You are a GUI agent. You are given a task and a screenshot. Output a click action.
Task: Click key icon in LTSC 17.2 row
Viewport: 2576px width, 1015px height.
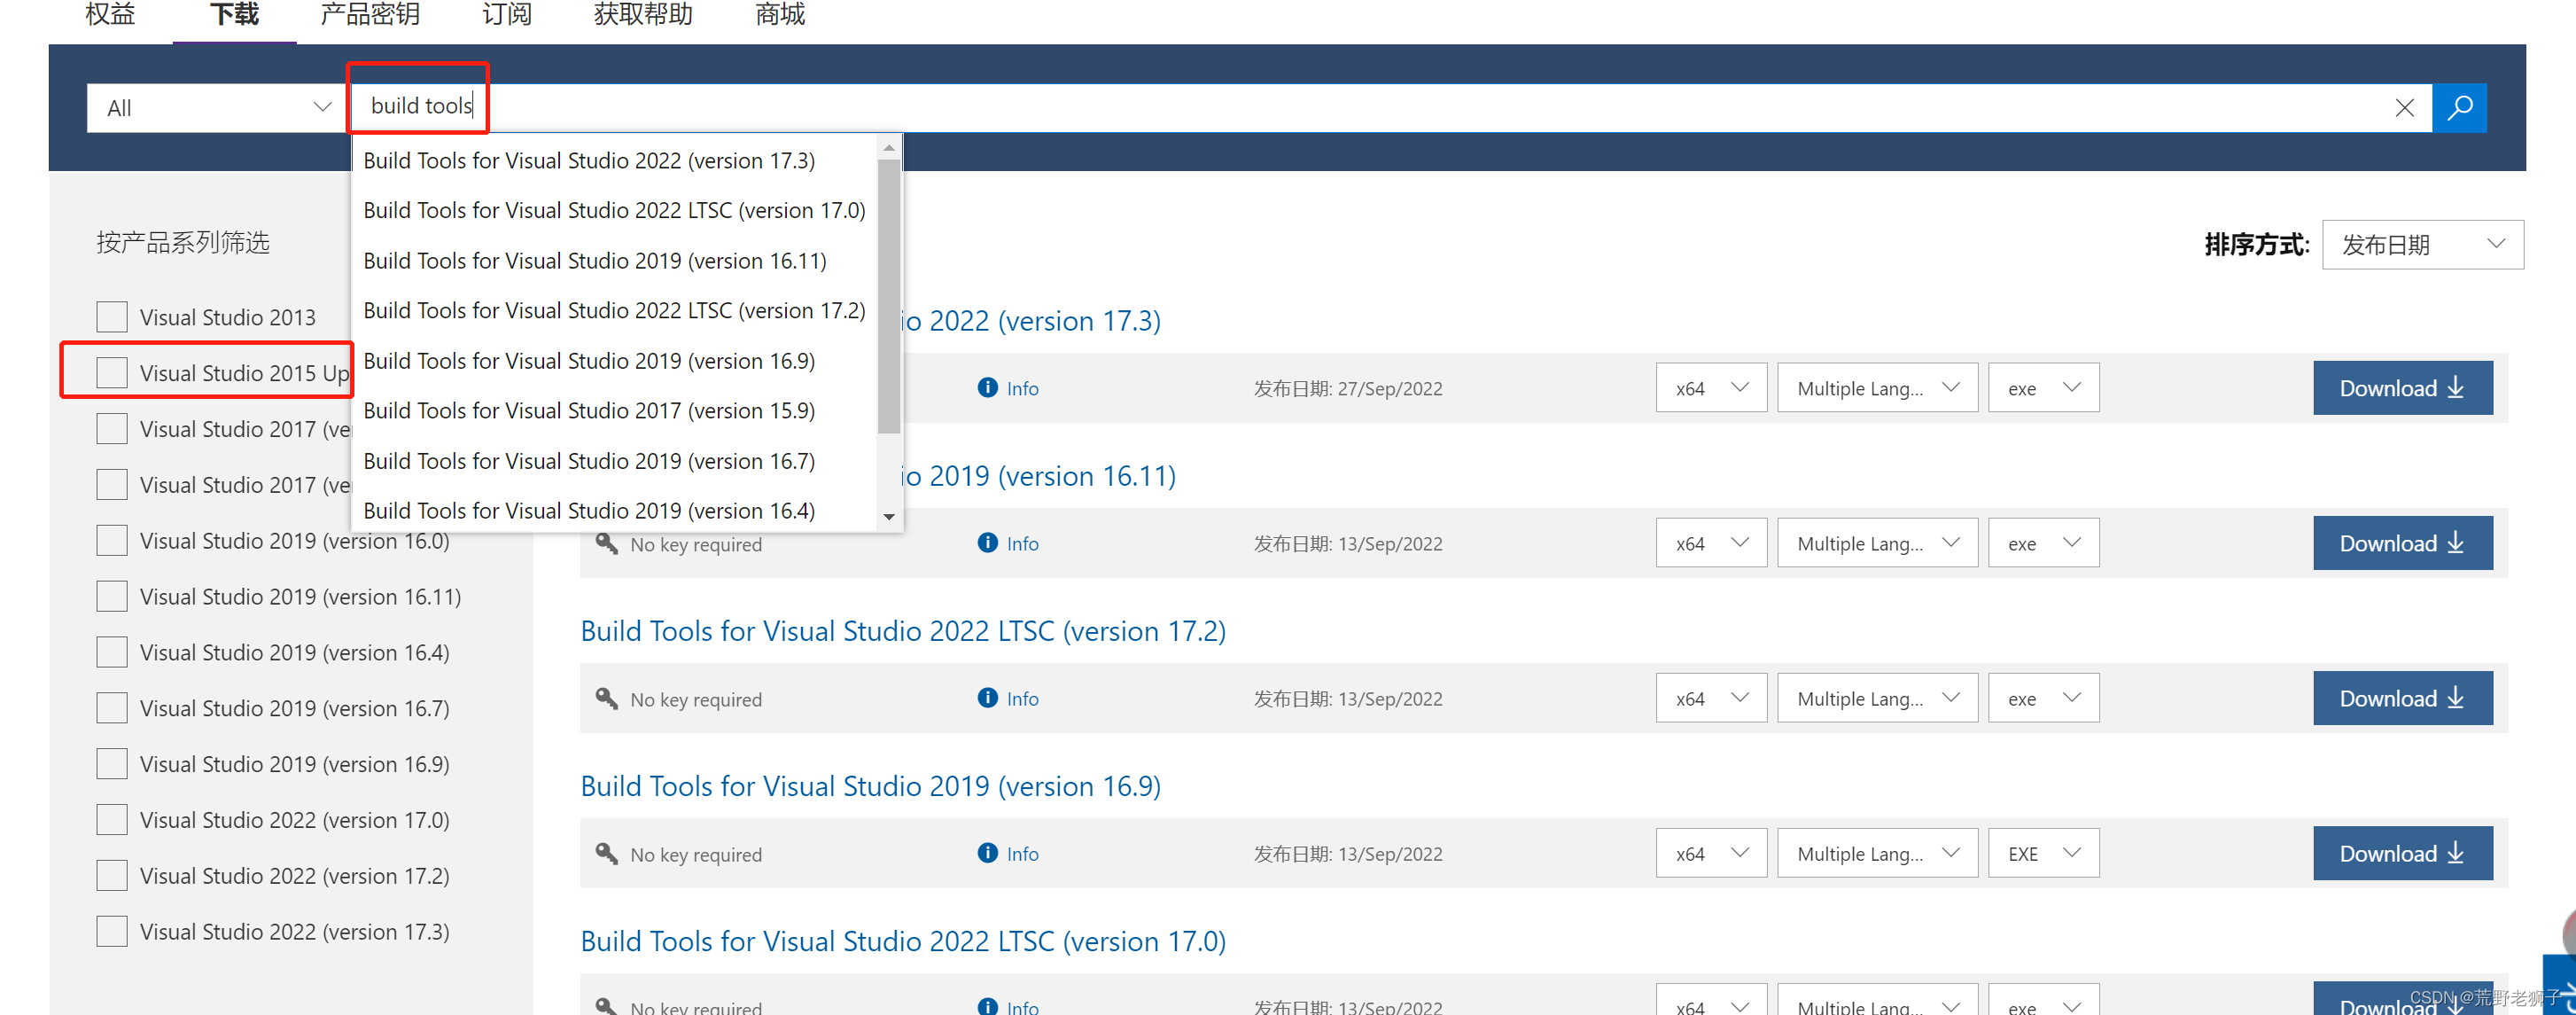[x=606, y=698]
